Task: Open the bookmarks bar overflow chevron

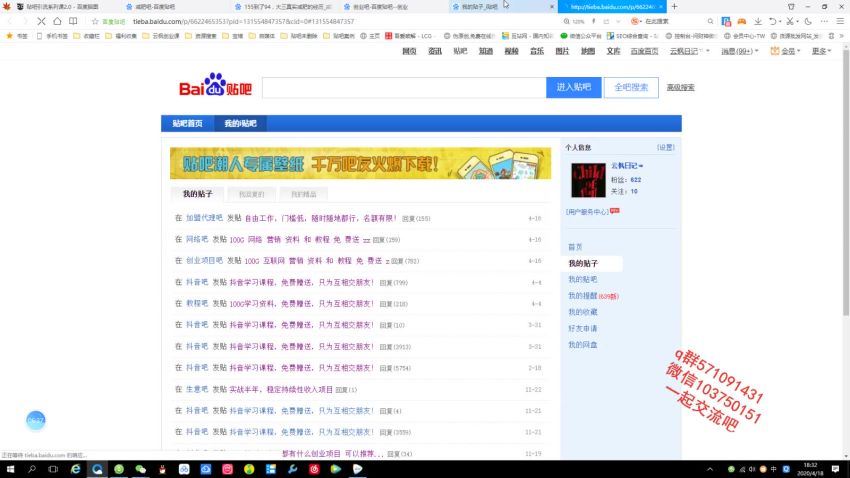Action: click(x=842, y=36)
